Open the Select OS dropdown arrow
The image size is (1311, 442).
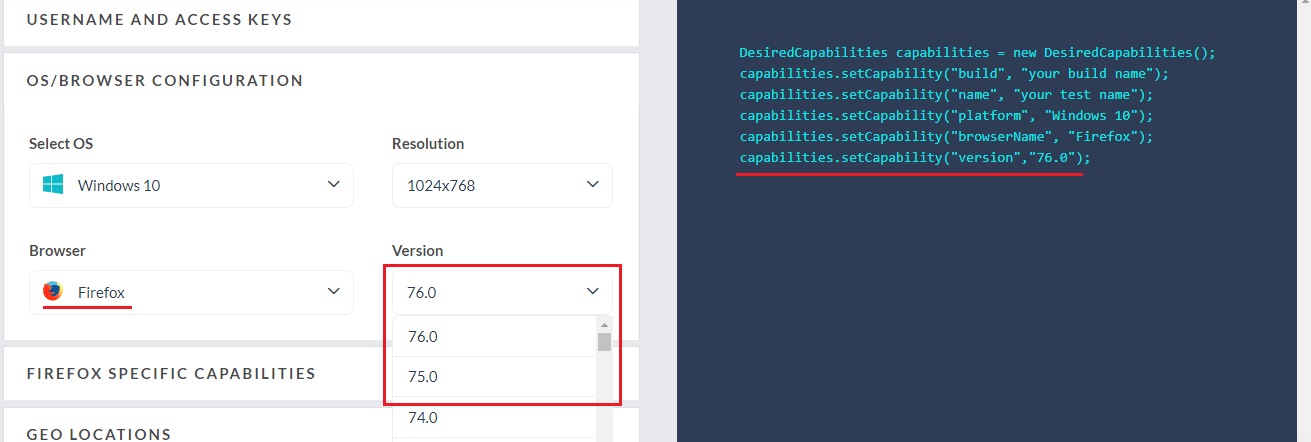334,185
